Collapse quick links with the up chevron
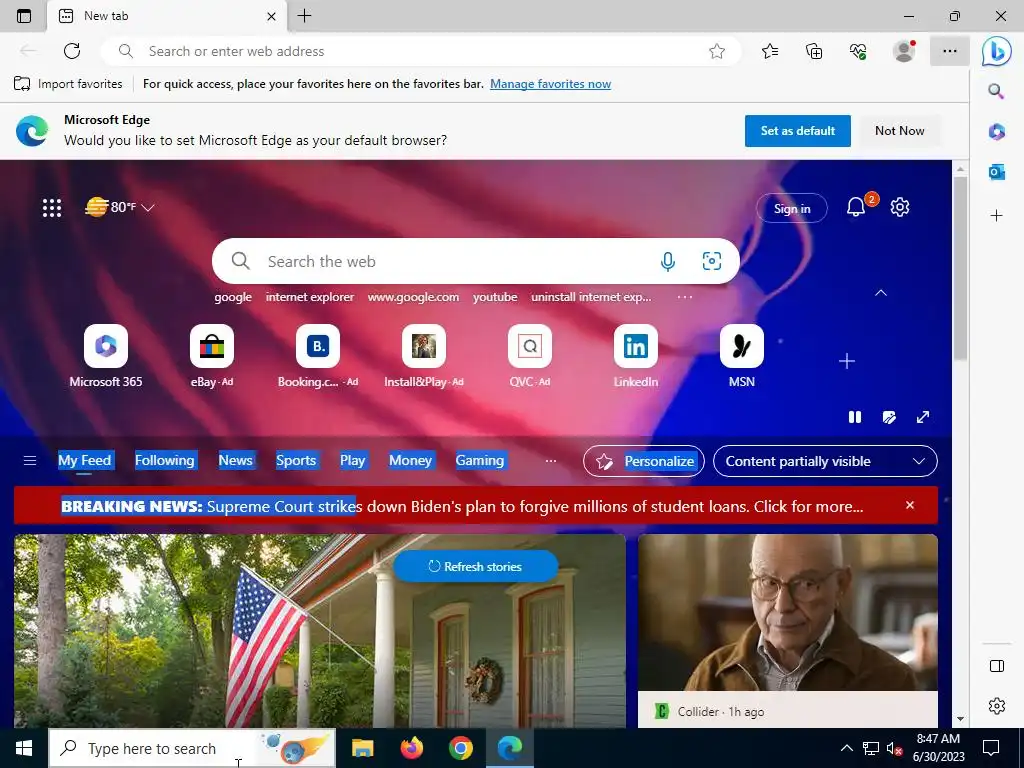Image resolution: width=1024 pixels, height=768 pixels. click(x=881, y=293)
